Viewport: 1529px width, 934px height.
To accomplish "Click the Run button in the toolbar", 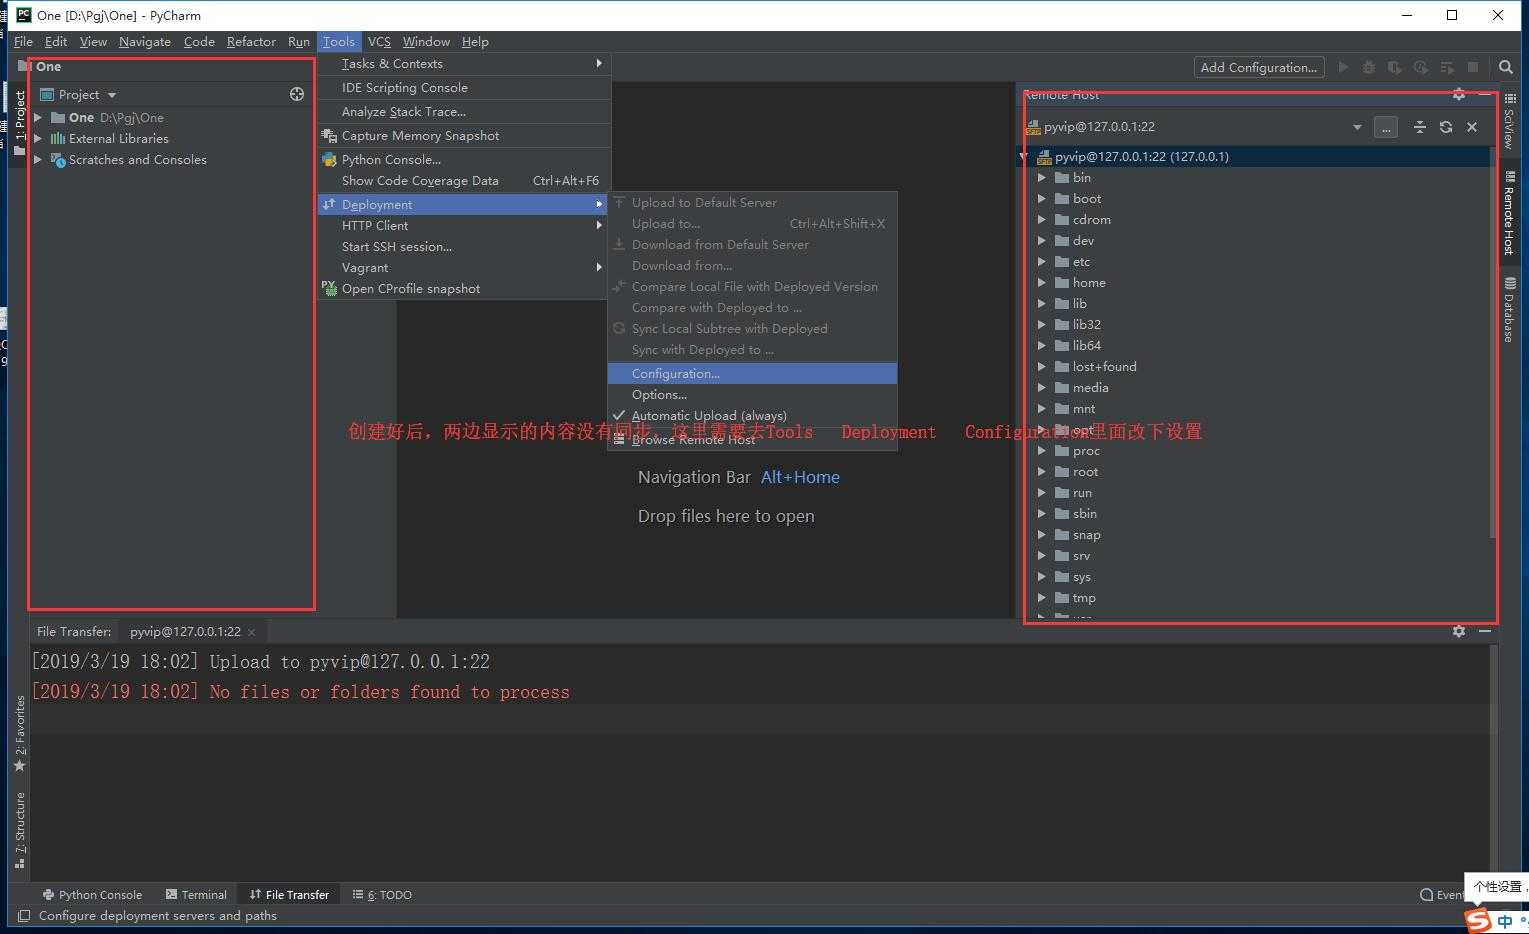I will point(1343,67).
